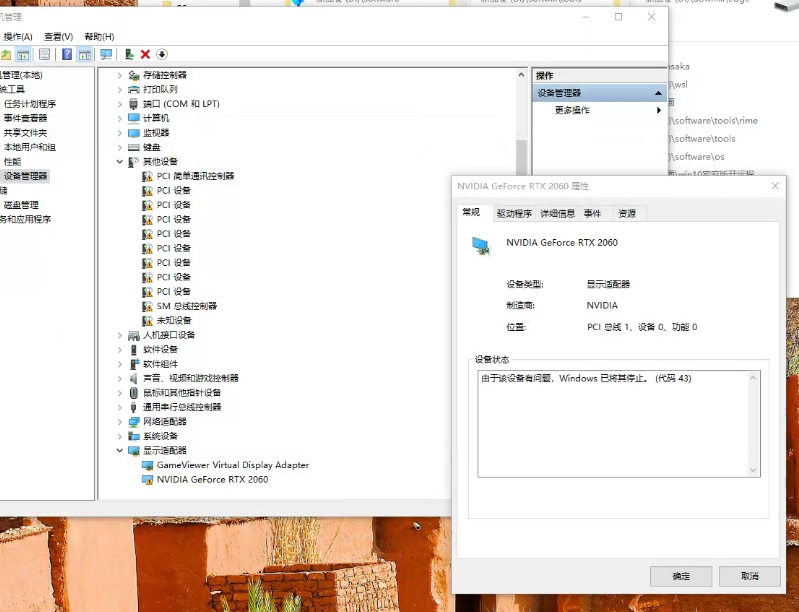
Task: Click the update driver green arrow icon
Action: pyautogui.click(x=129, y=54)
